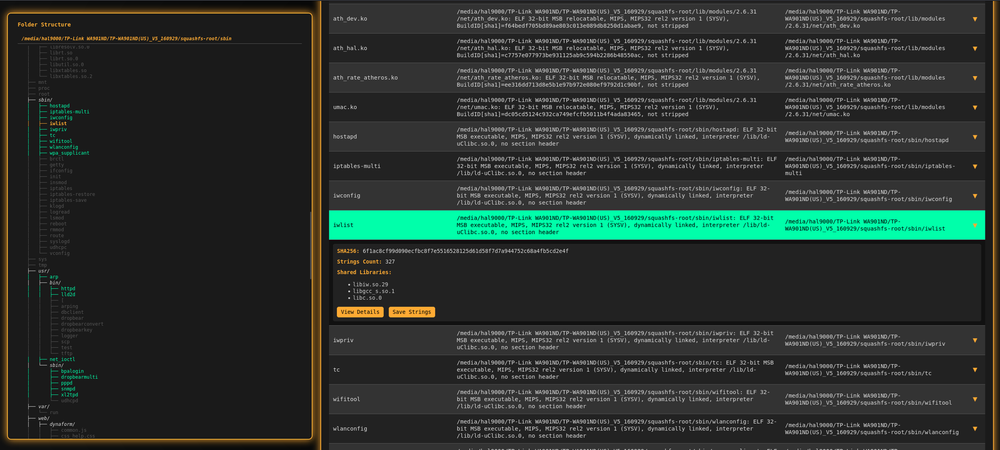The image size is (1000, 450).
Task: Expand the iptables-multi table row dropdown arrow
Action: 974,166
